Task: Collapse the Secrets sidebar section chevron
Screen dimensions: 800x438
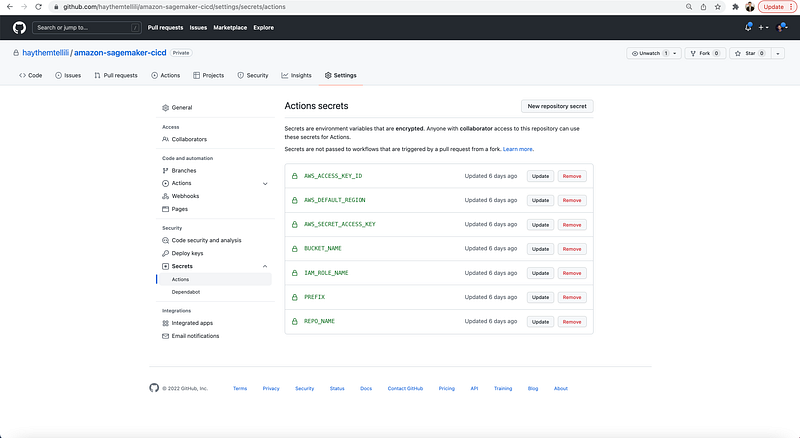Action: coord(265,266)
